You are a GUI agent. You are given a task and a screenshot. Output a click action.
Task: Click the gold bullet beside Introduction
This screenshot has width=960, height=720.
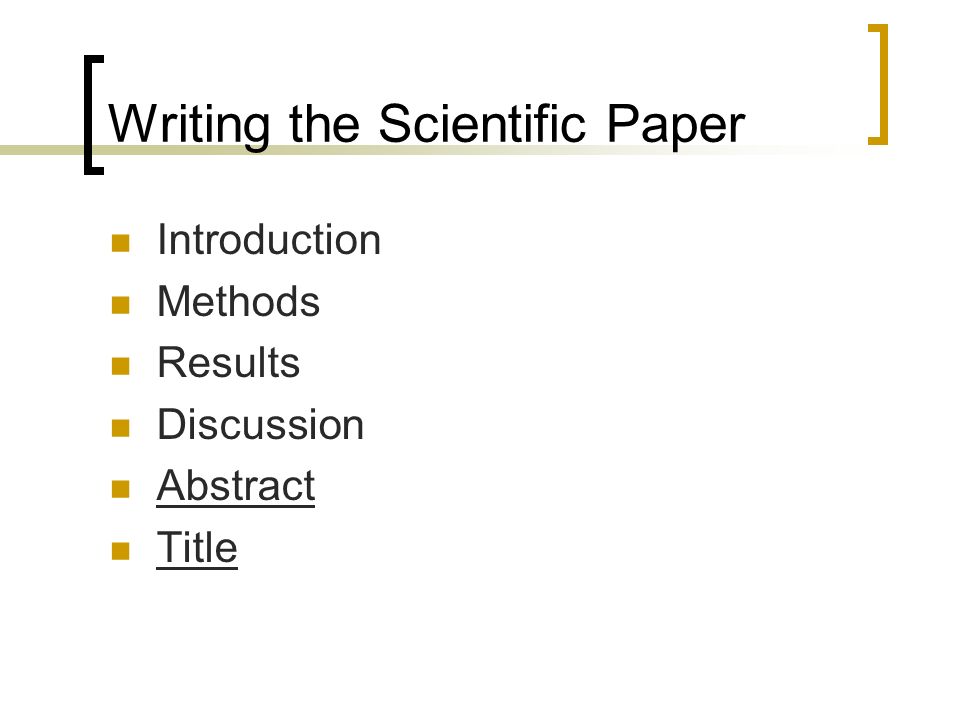pyautogui.click(x=121, y=243)
